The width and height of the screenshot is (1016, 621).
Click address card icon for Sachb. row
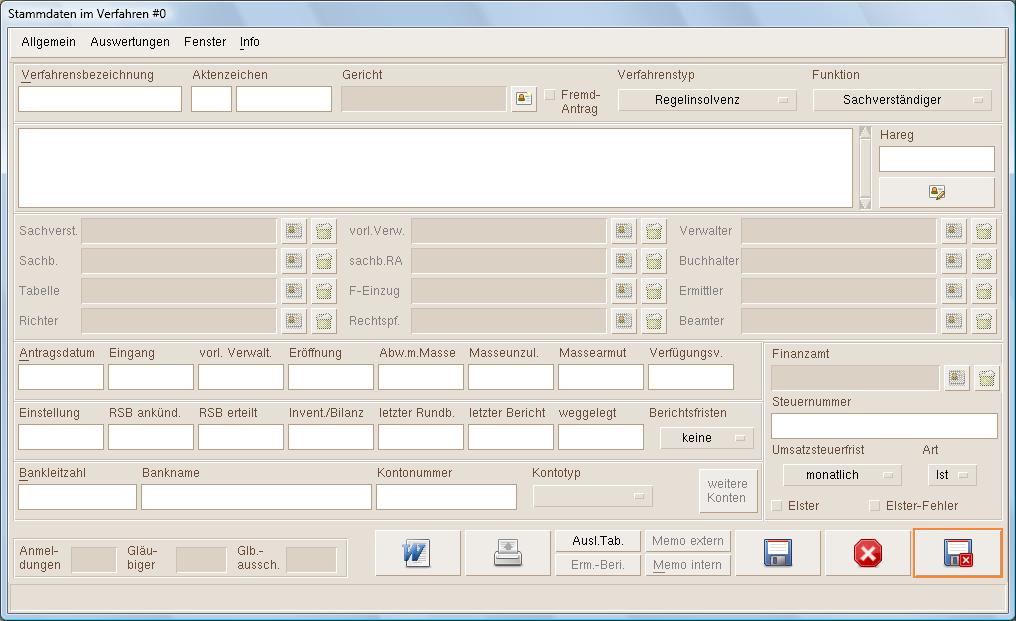pos(294,261)
